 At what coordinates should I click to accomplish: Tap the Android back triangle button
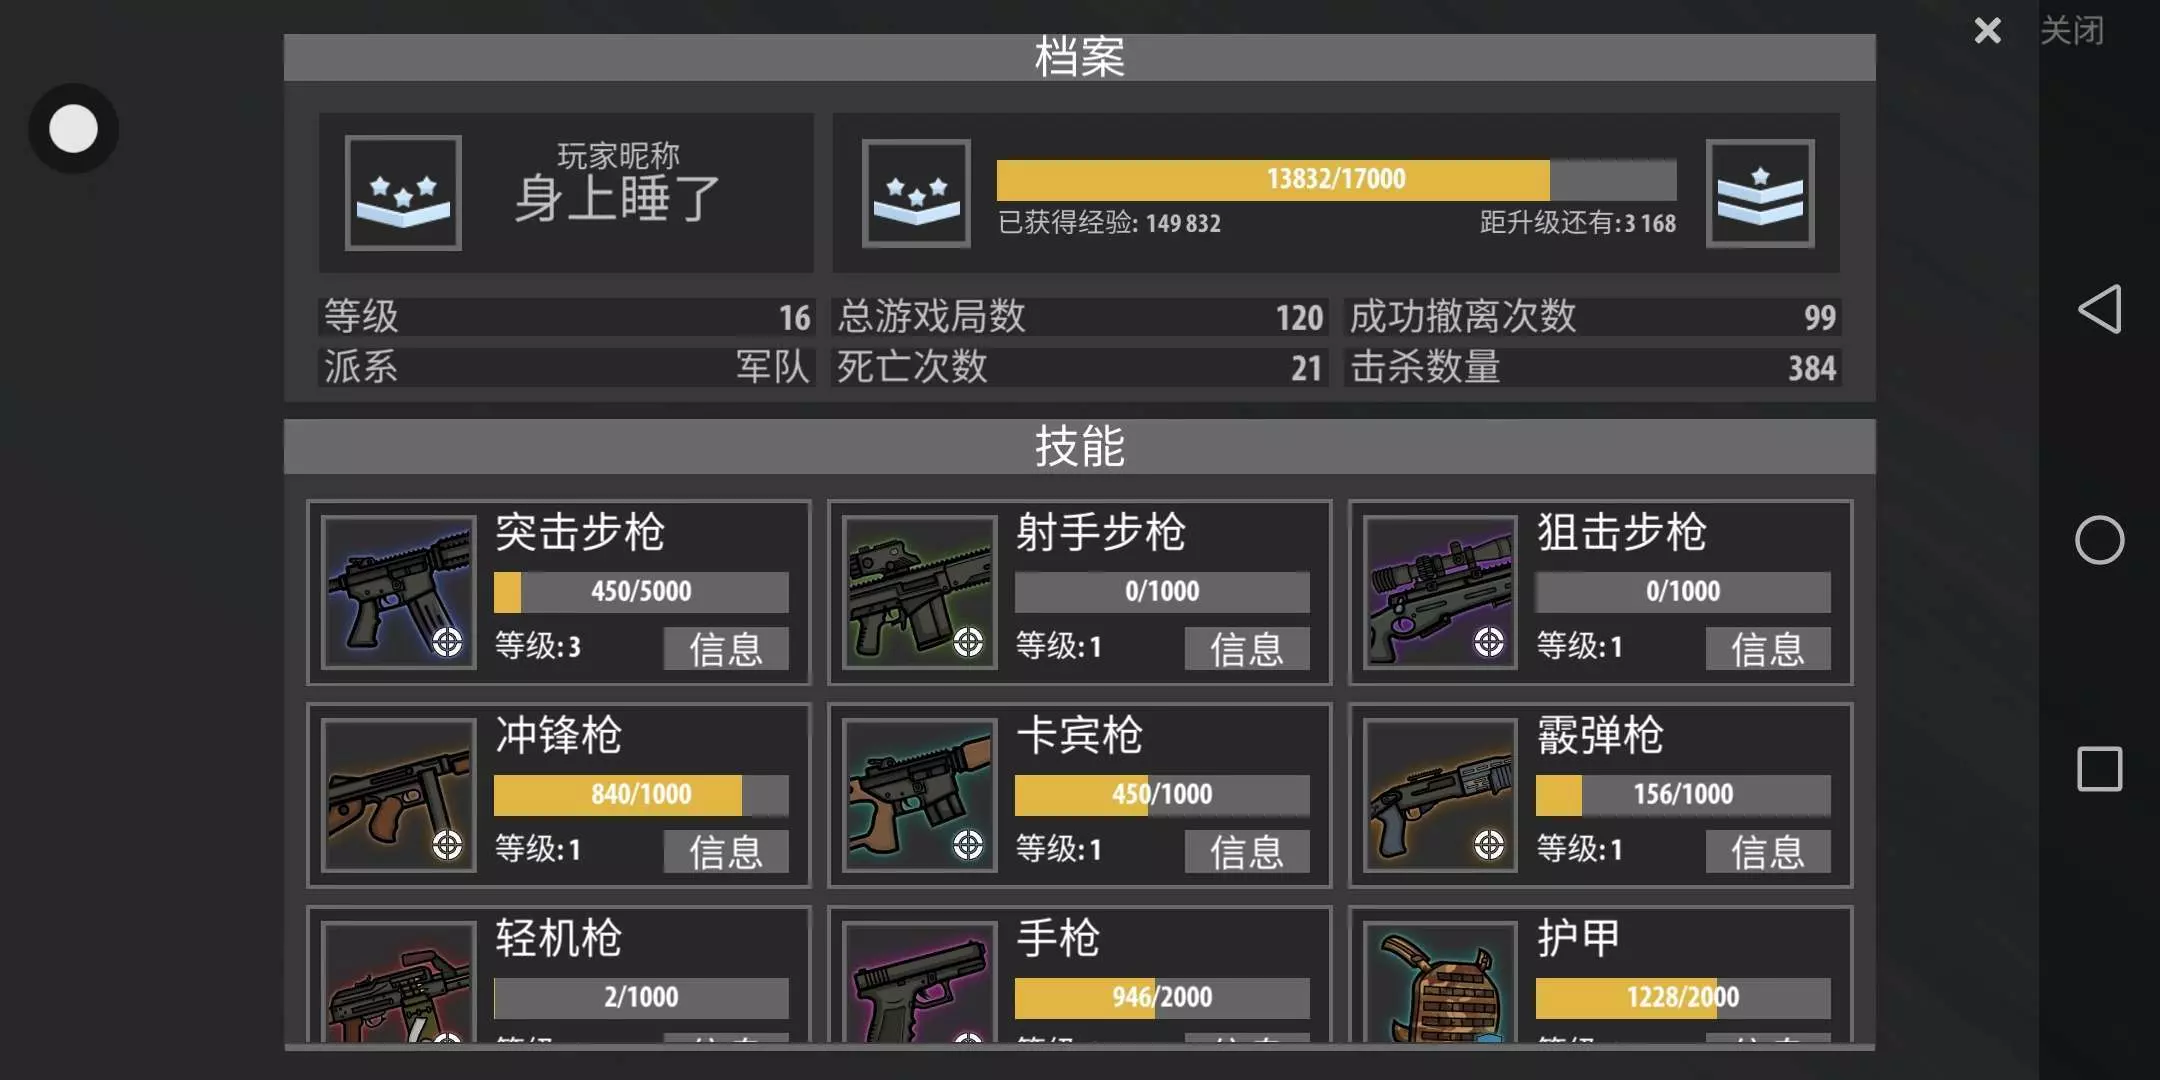click(2100, 309)
